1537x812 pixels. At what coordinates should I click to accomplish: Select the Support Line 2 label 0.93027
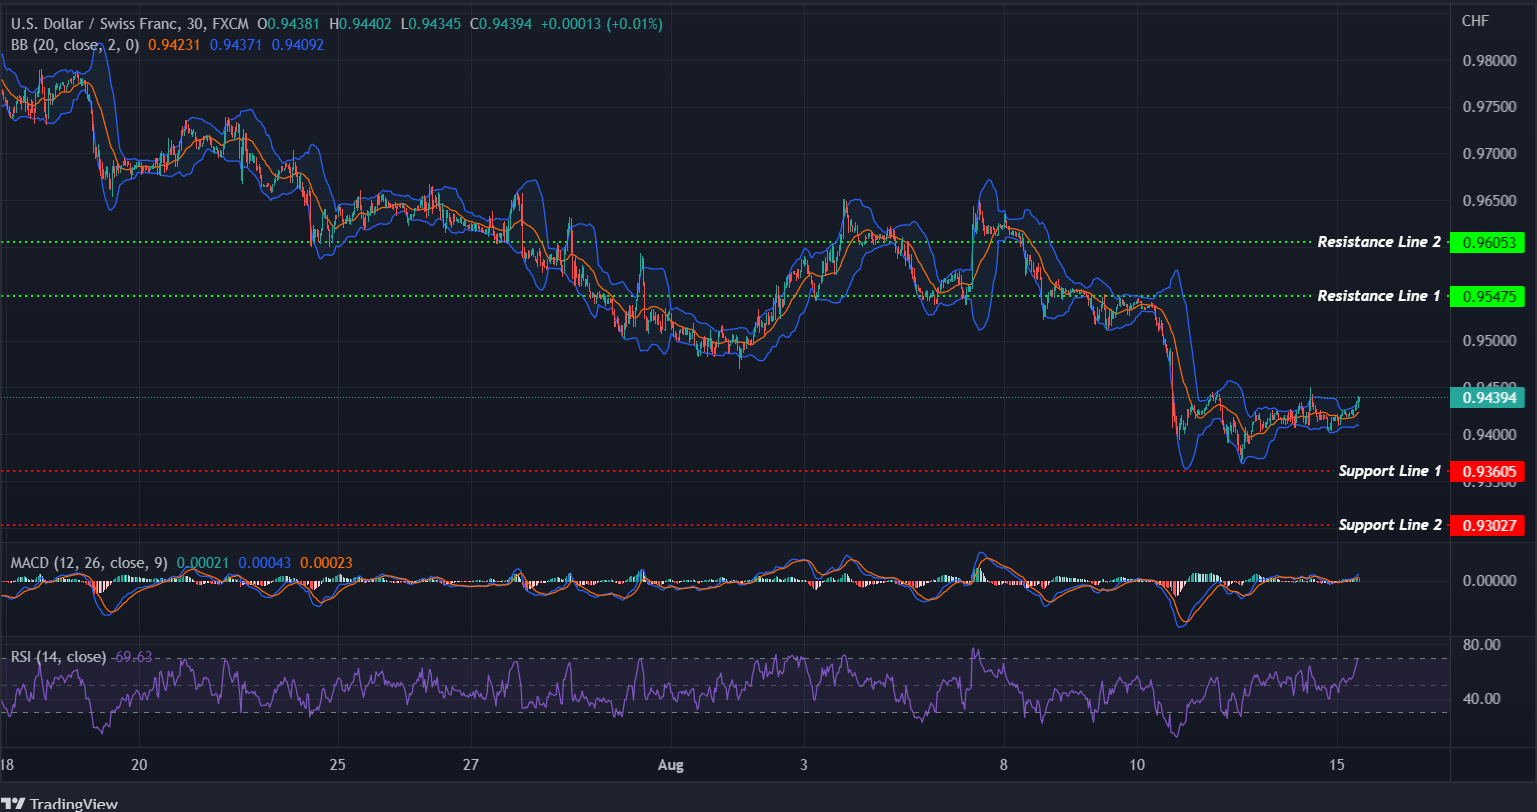tap(1488, 525)
